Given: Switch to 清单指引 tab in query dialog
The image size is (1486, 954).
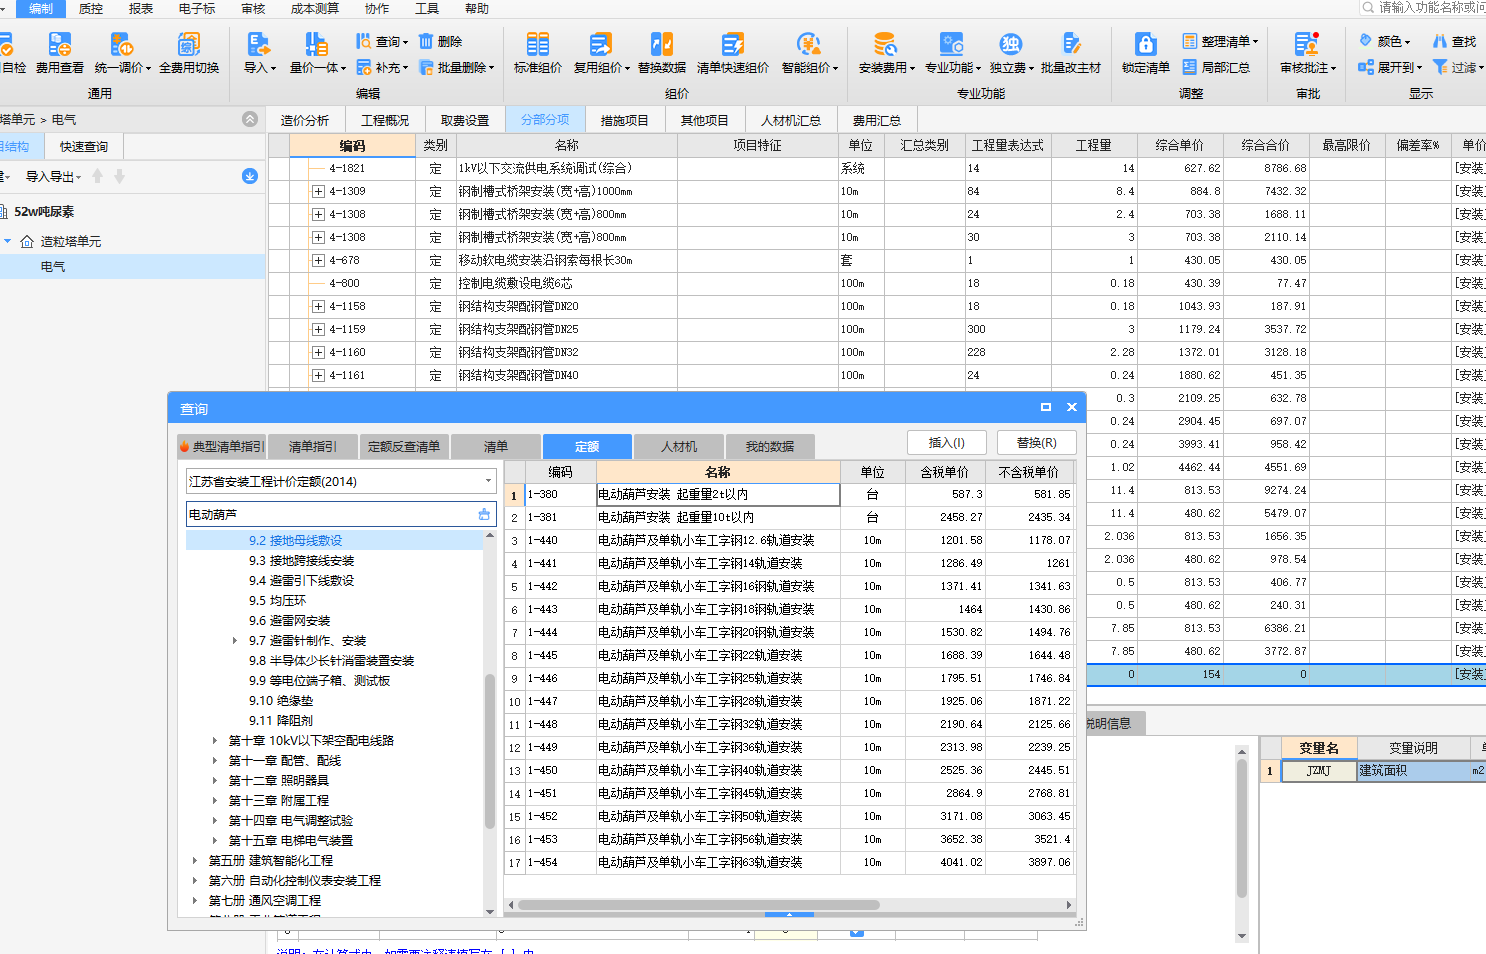Looking at the screenshot, I should click(x=313, y=447).
